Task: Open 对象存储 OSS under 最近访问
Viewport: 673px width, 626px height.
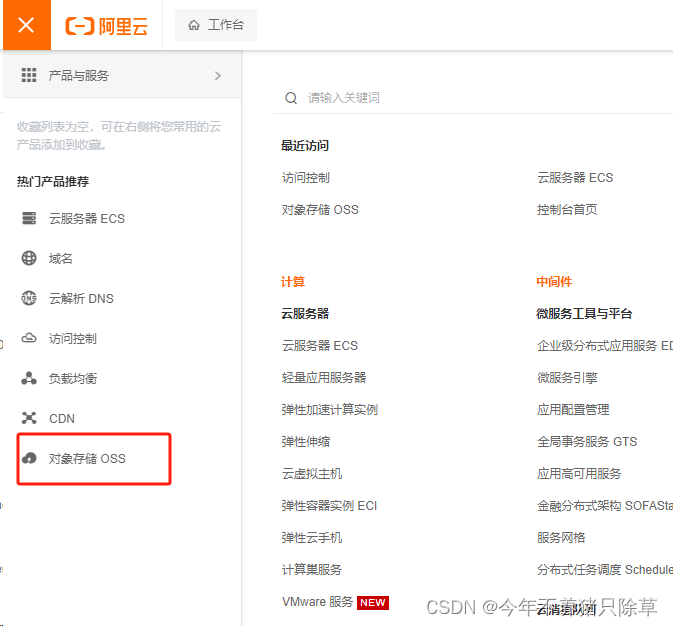Action: coord(320,210)
